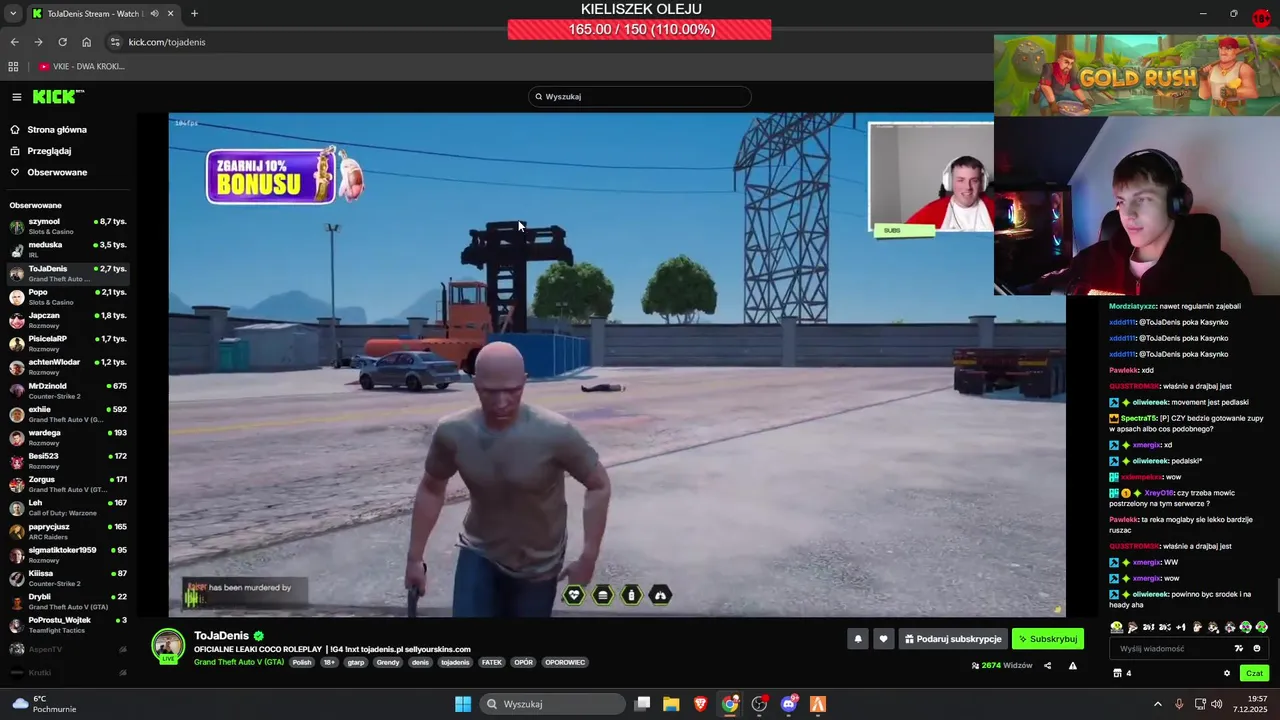Screen dimensions: 1280x720
Task: Open Leh channel in followed list
Action: tap(67, 507)
